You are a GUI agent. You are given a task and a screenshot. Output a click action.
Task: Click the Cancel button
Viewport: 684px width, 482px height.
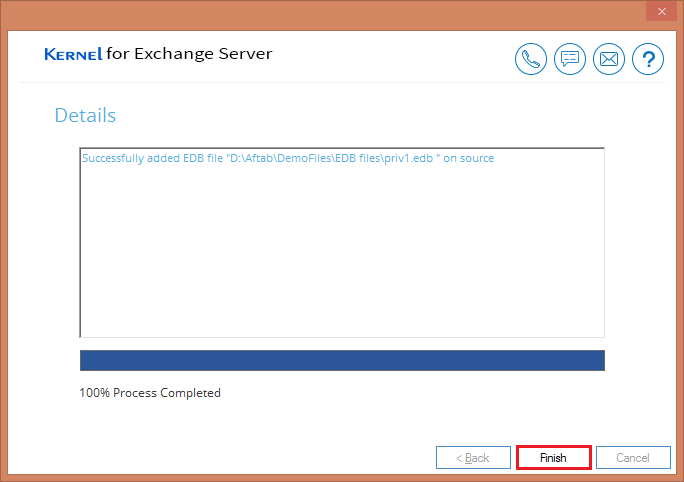[632, 457]
